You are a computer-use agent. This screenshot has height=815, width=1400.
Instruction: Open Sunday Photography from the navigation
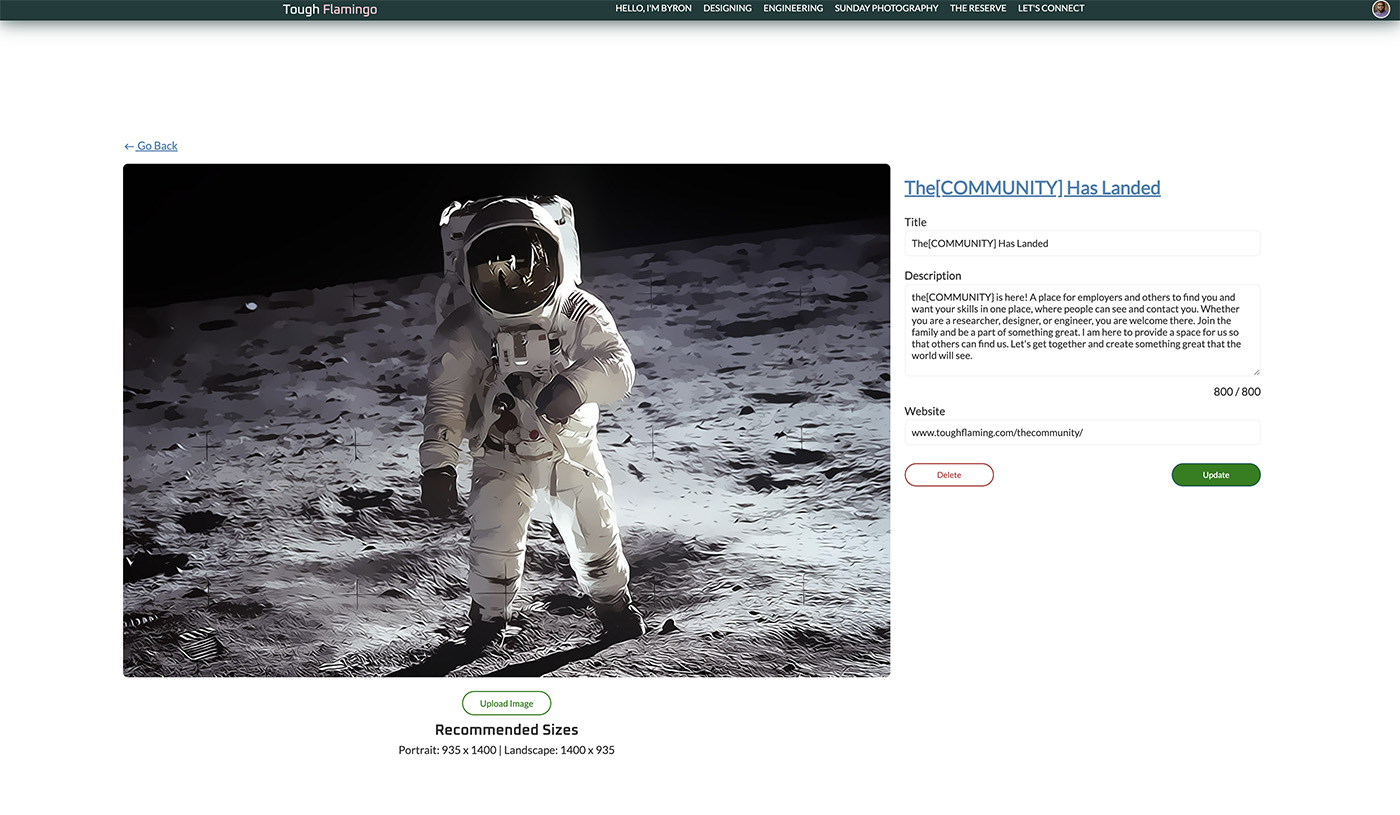click(886, 8)
